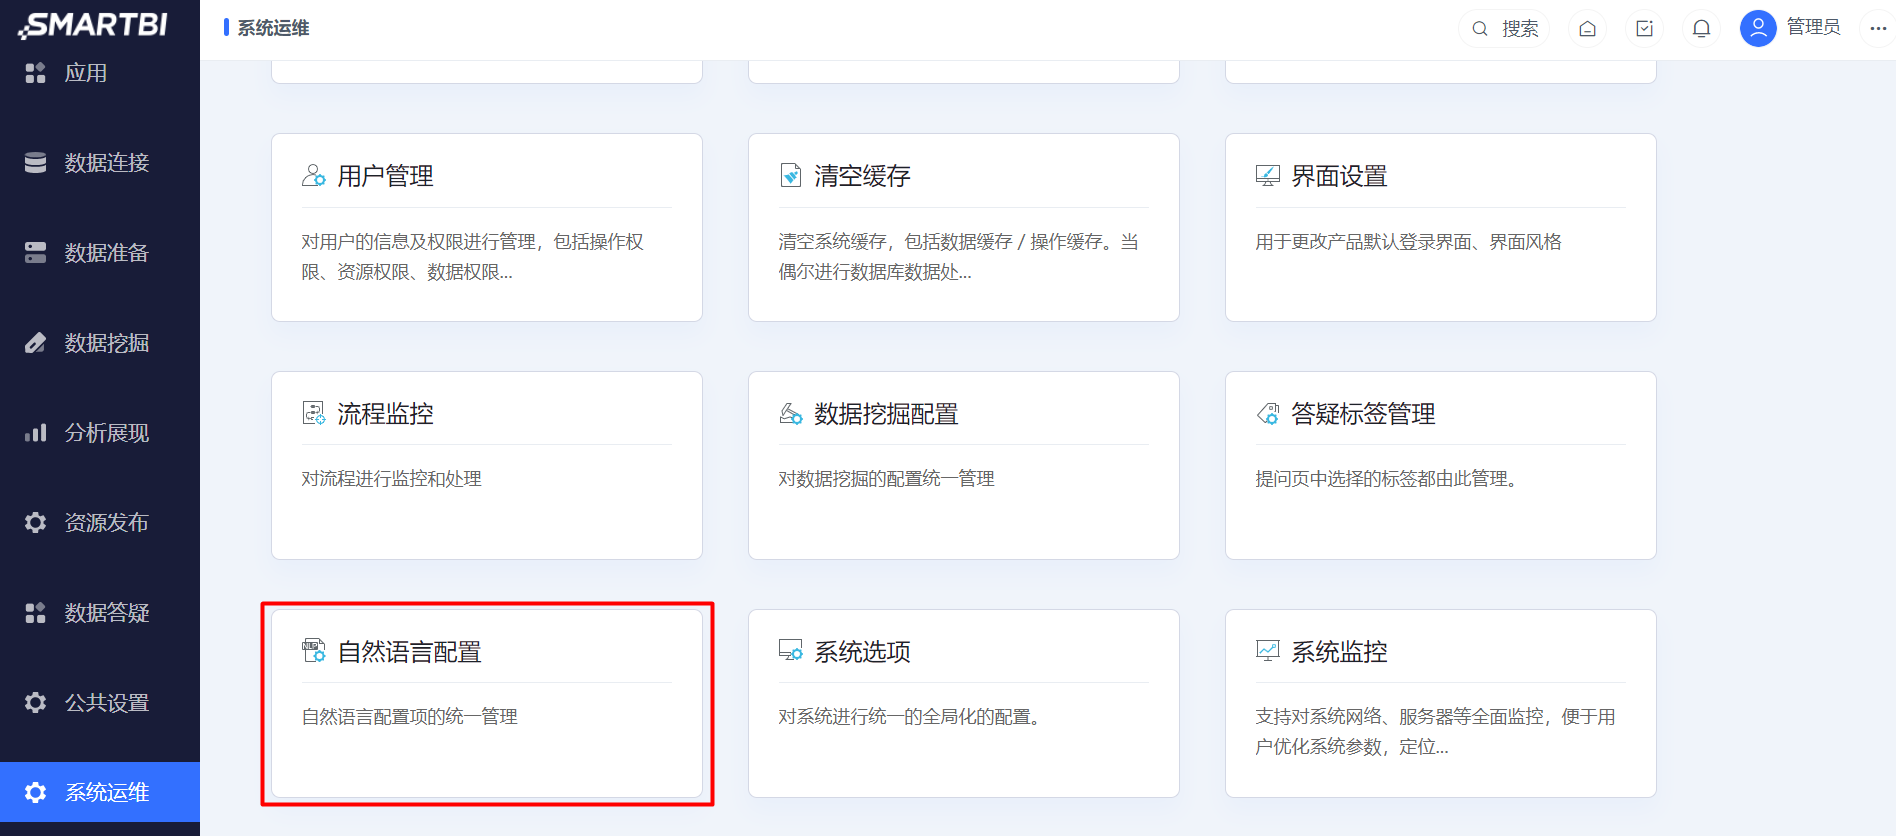Switch to 数据准备 menu

pyautogui.click(x=107, y=253)
